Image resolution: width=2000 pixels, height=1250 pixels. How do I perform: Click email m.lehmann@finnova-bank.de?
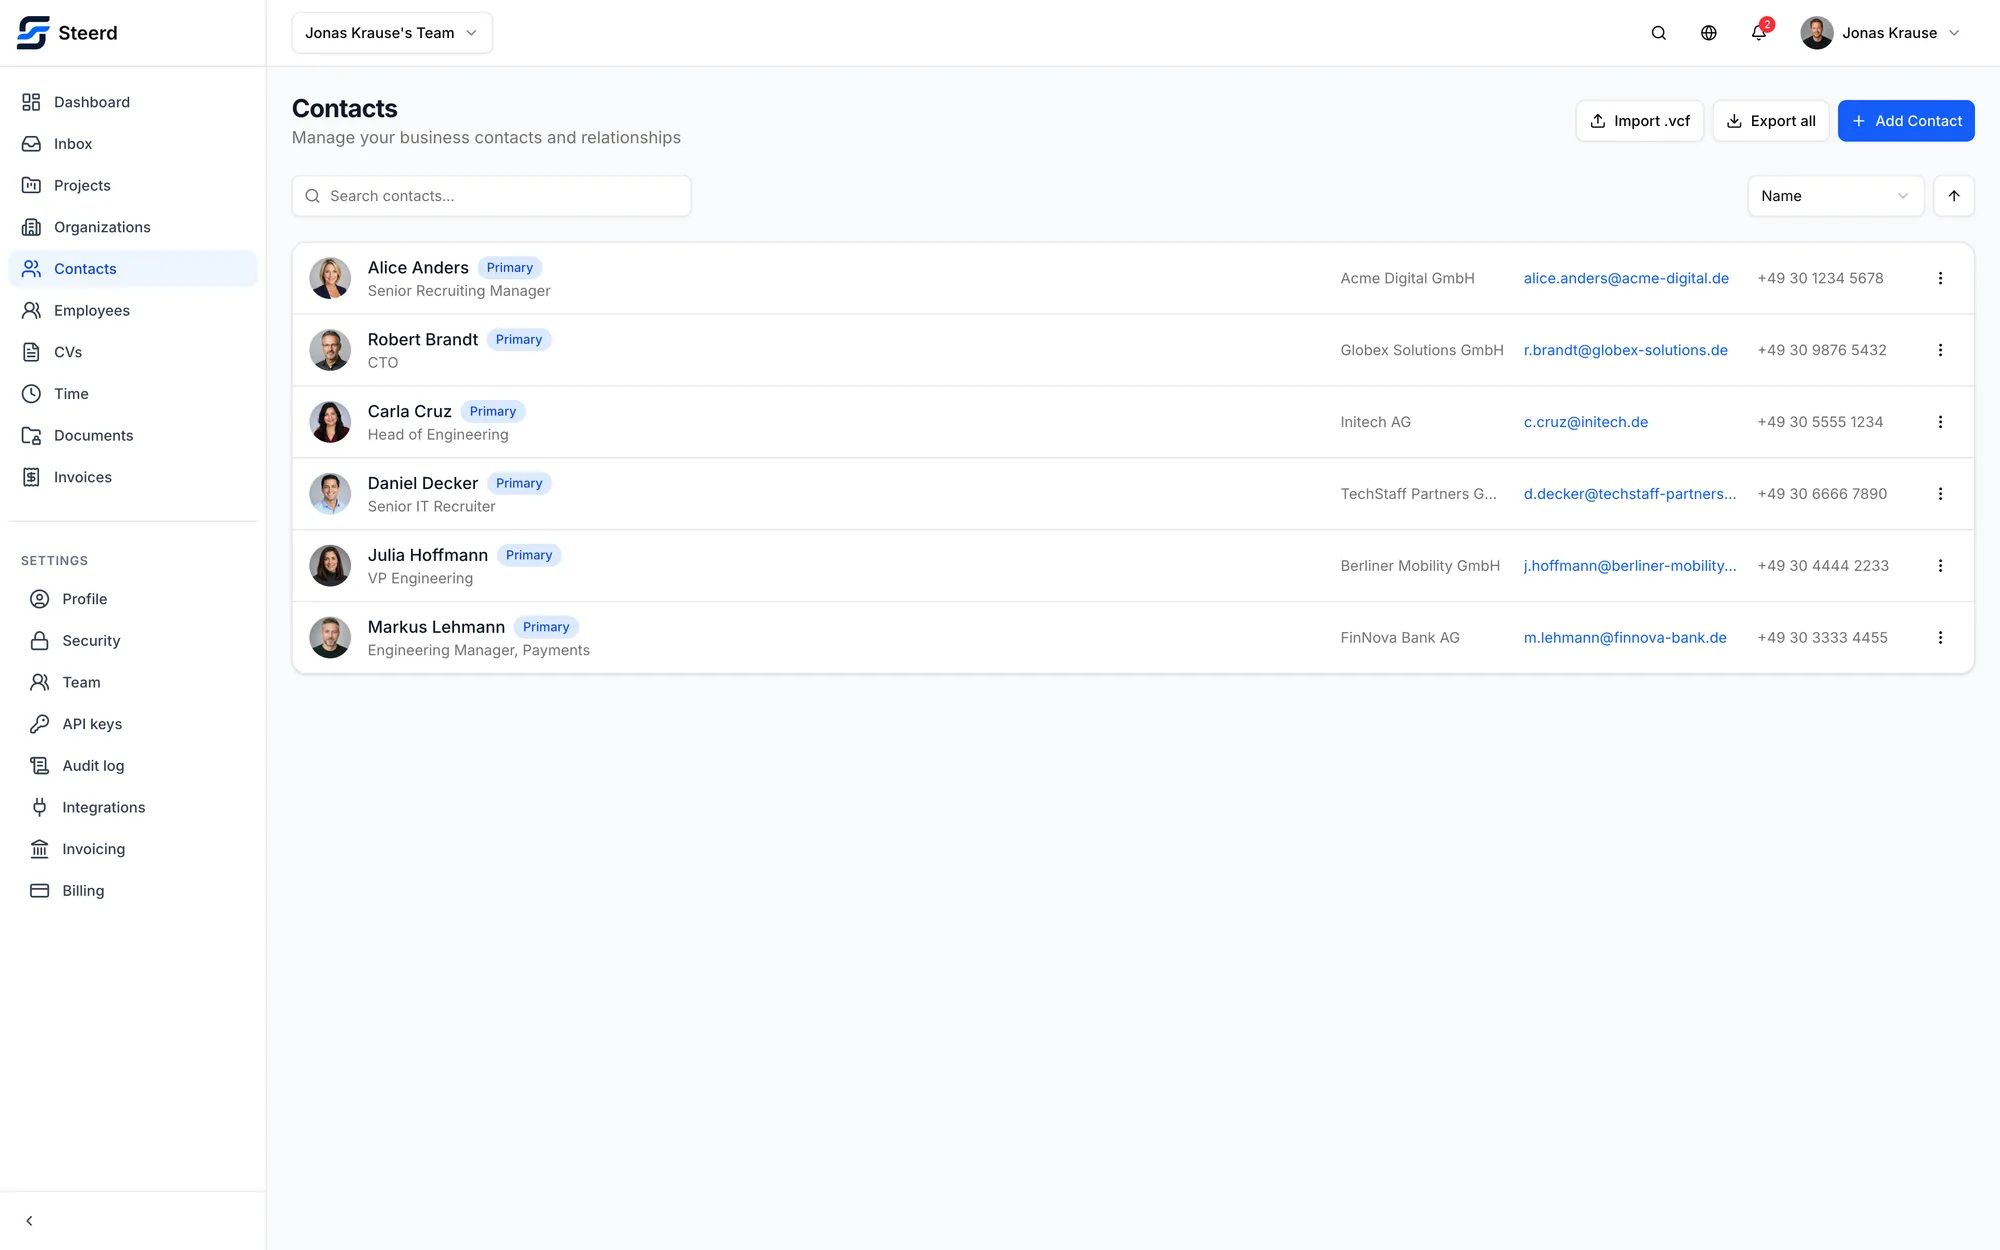coord(1625,638)
